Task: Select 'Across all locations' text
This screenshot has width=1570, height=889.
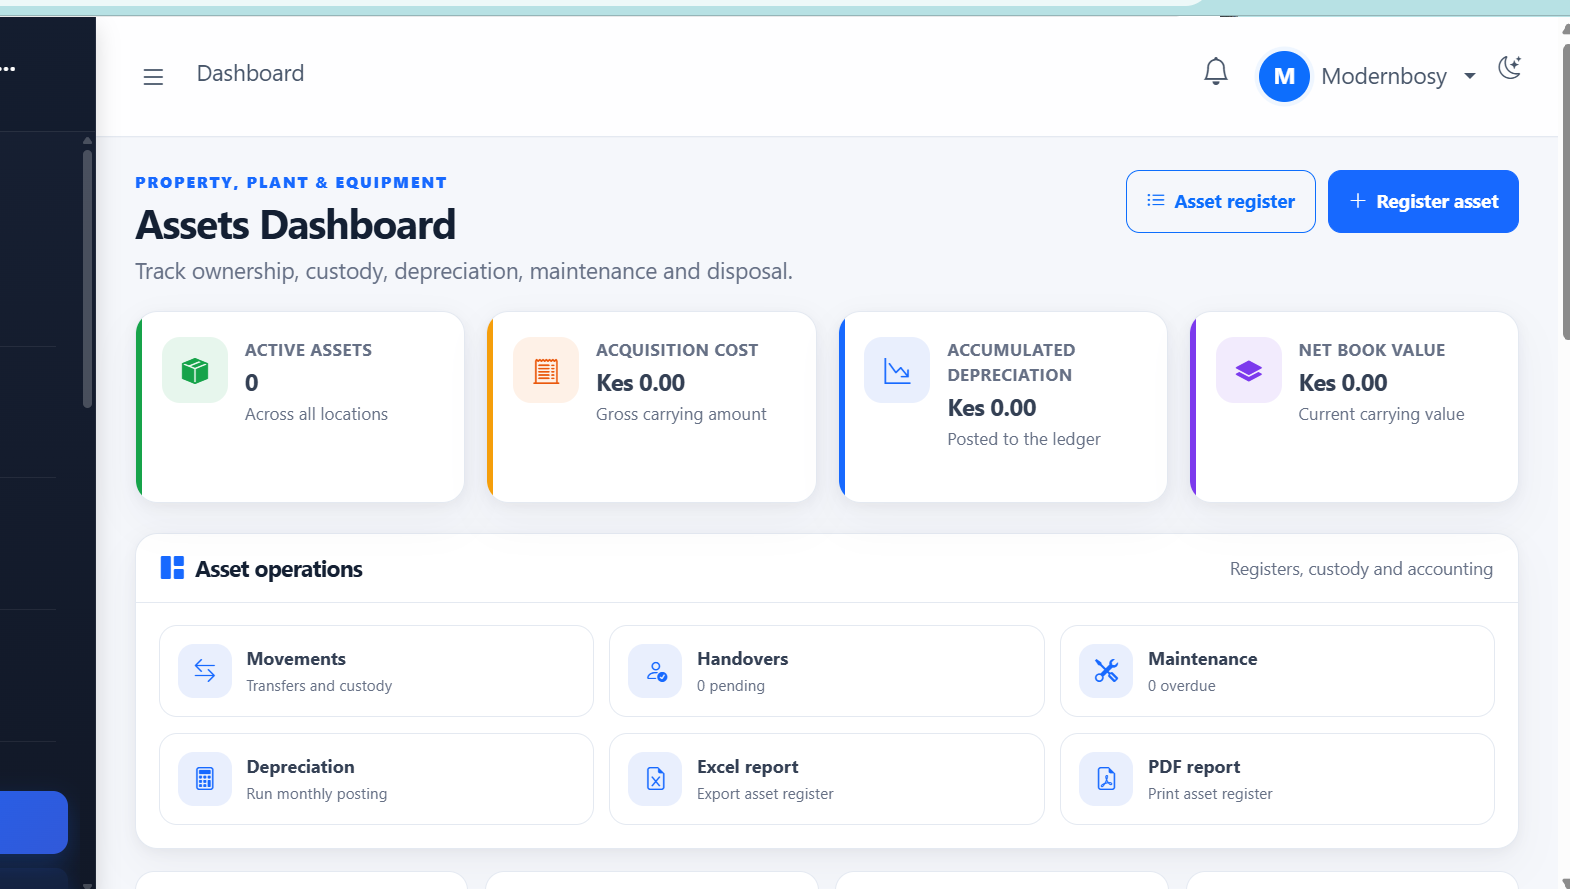Action: point(316,414)
